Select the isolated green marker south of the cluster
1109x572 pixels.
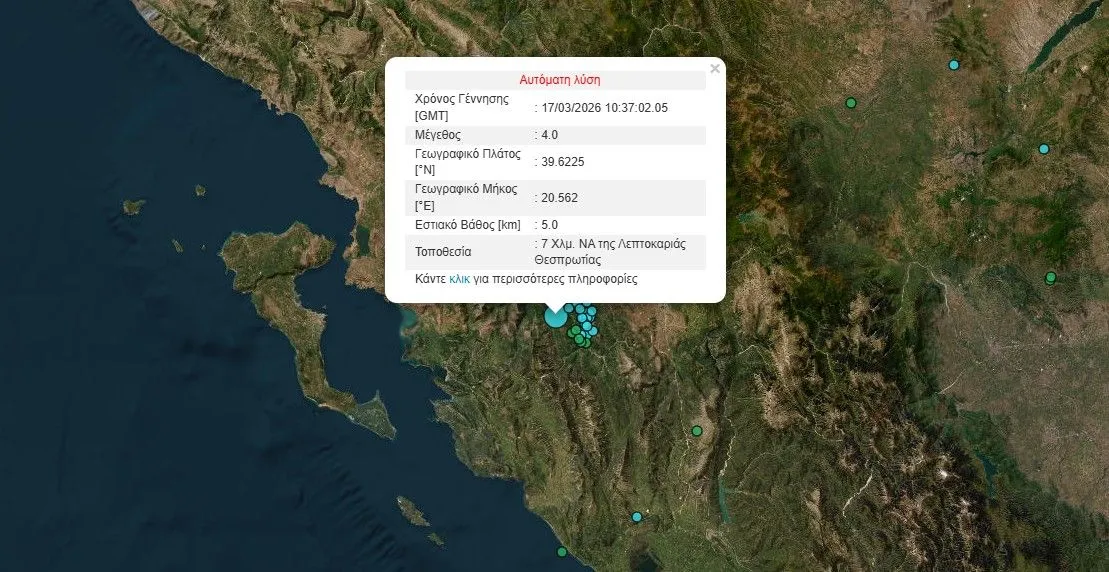point(697,431)
